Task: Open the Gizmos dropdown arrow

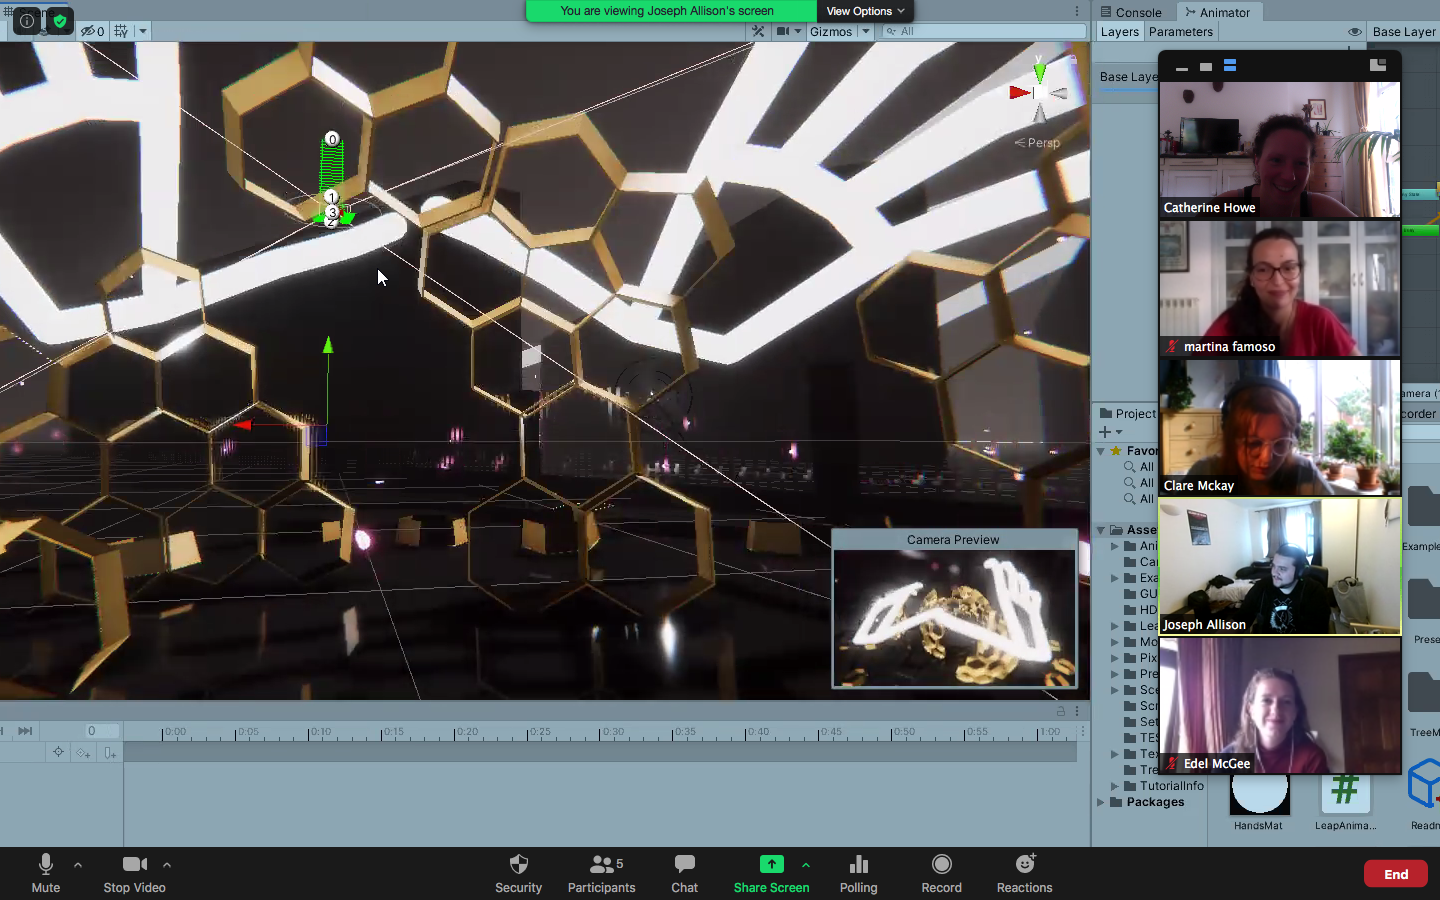Action: (x=866, y=32)
